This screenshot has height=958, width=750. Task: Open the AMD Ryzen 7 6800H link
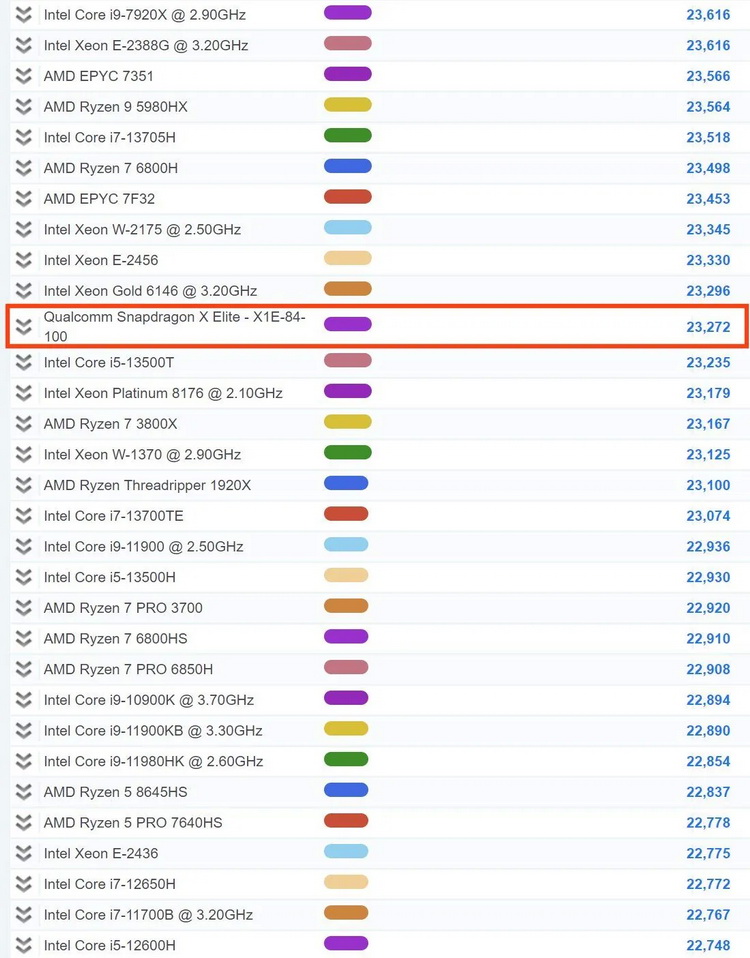coord(111,168)
